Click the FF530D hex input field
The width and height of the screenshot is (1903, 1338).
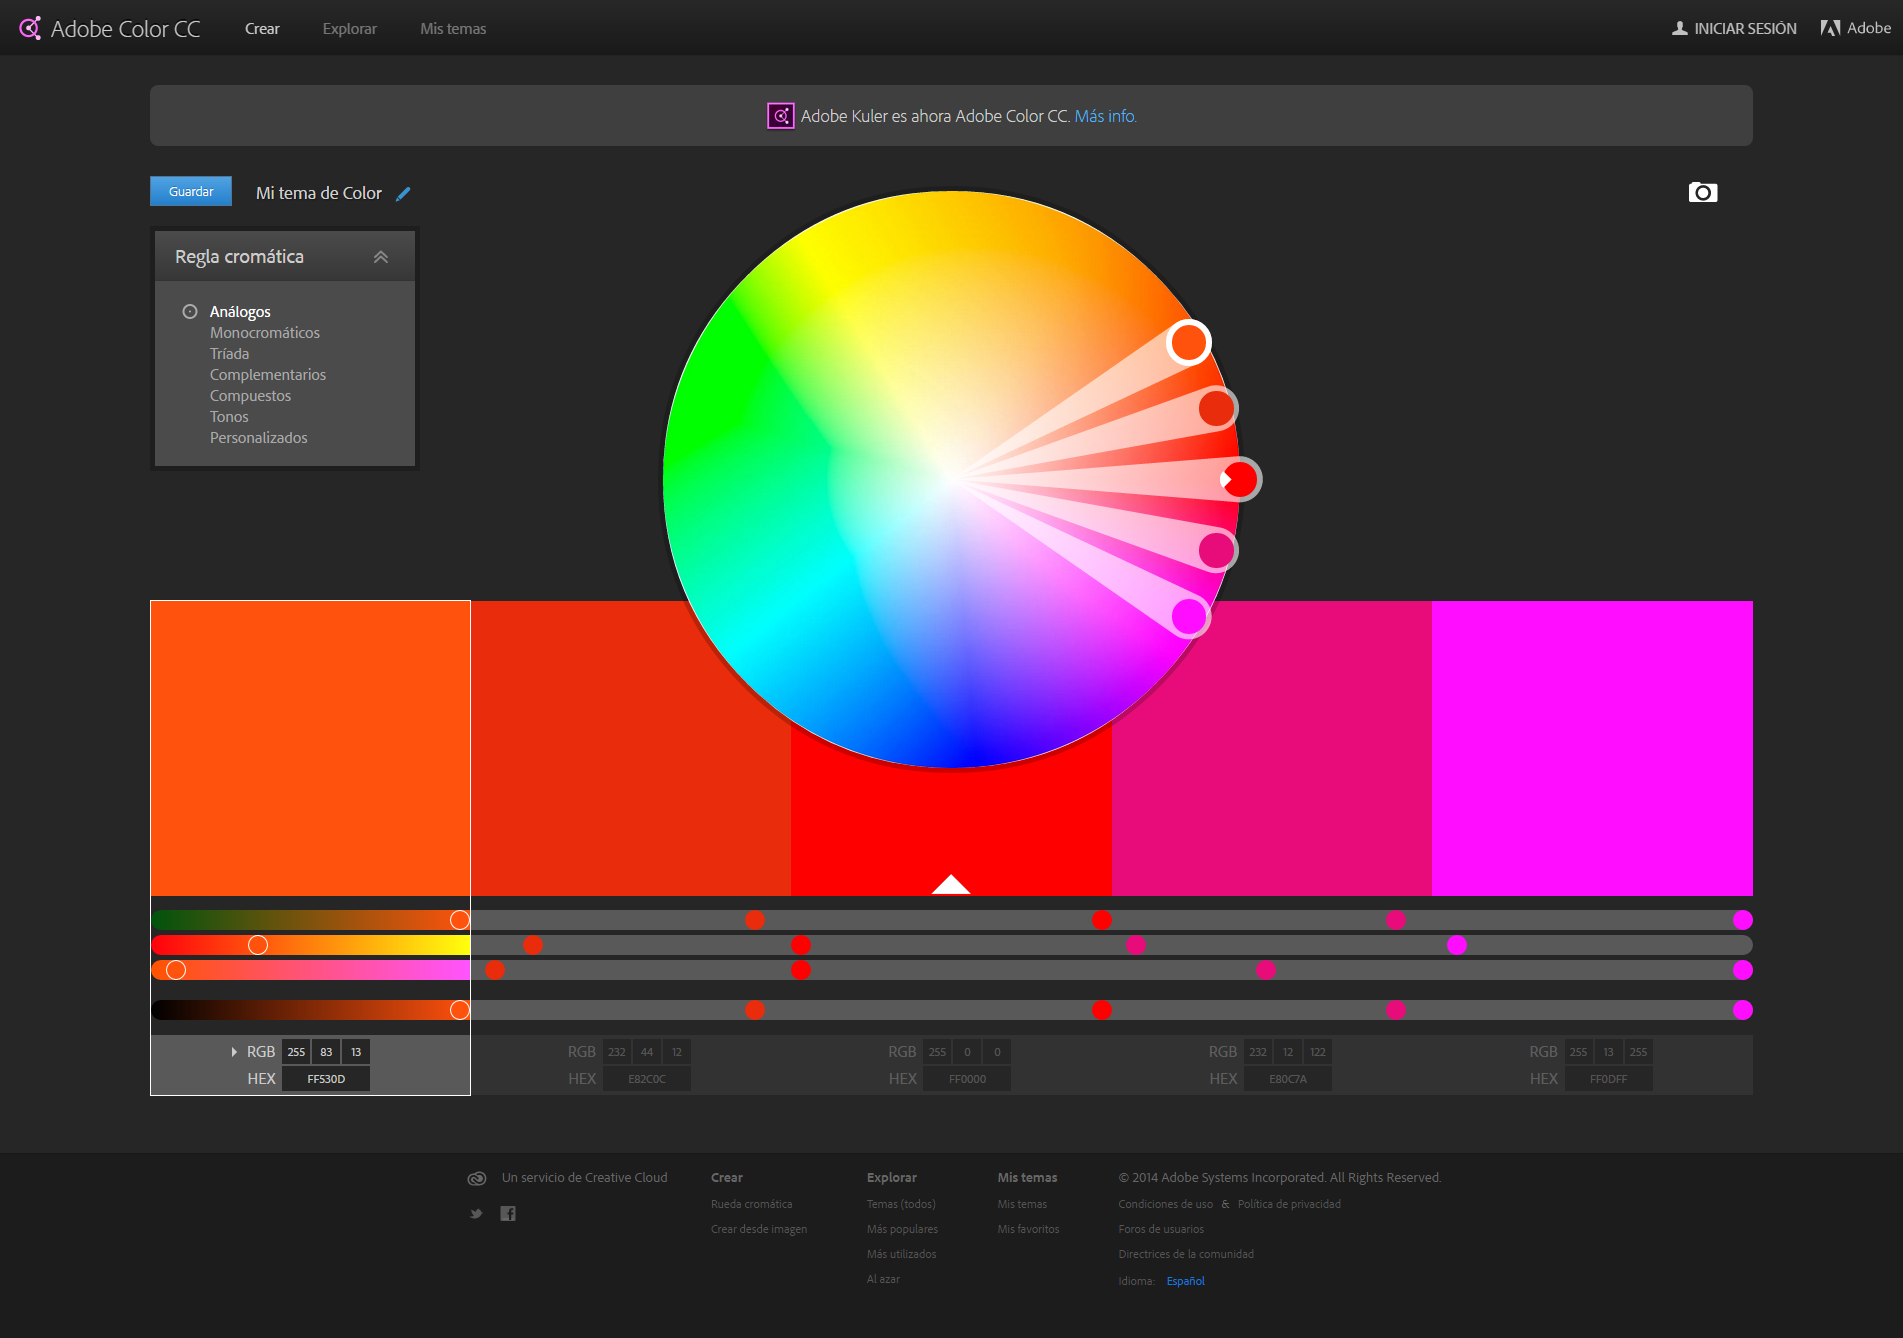coord(326,1079)
